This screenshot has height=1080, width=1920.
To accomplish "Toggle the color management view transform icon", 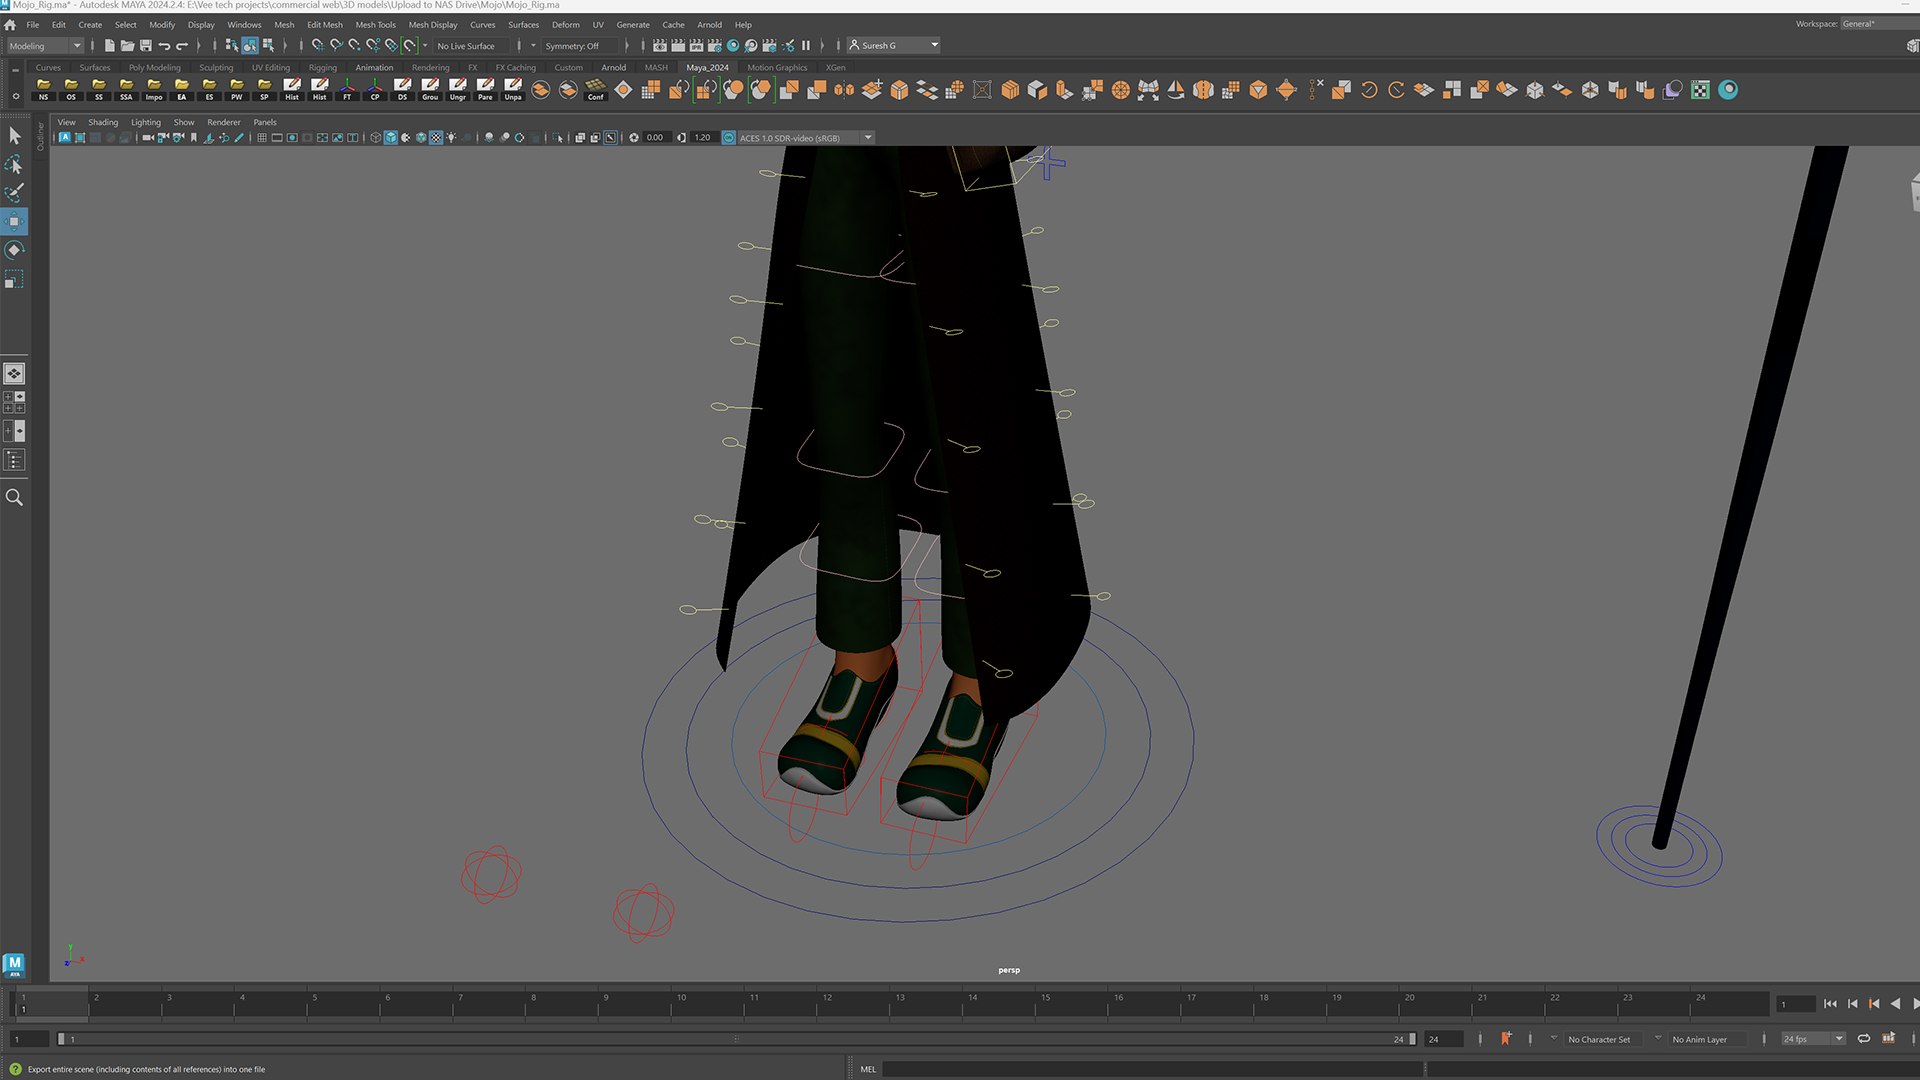I will click(729, 138).
